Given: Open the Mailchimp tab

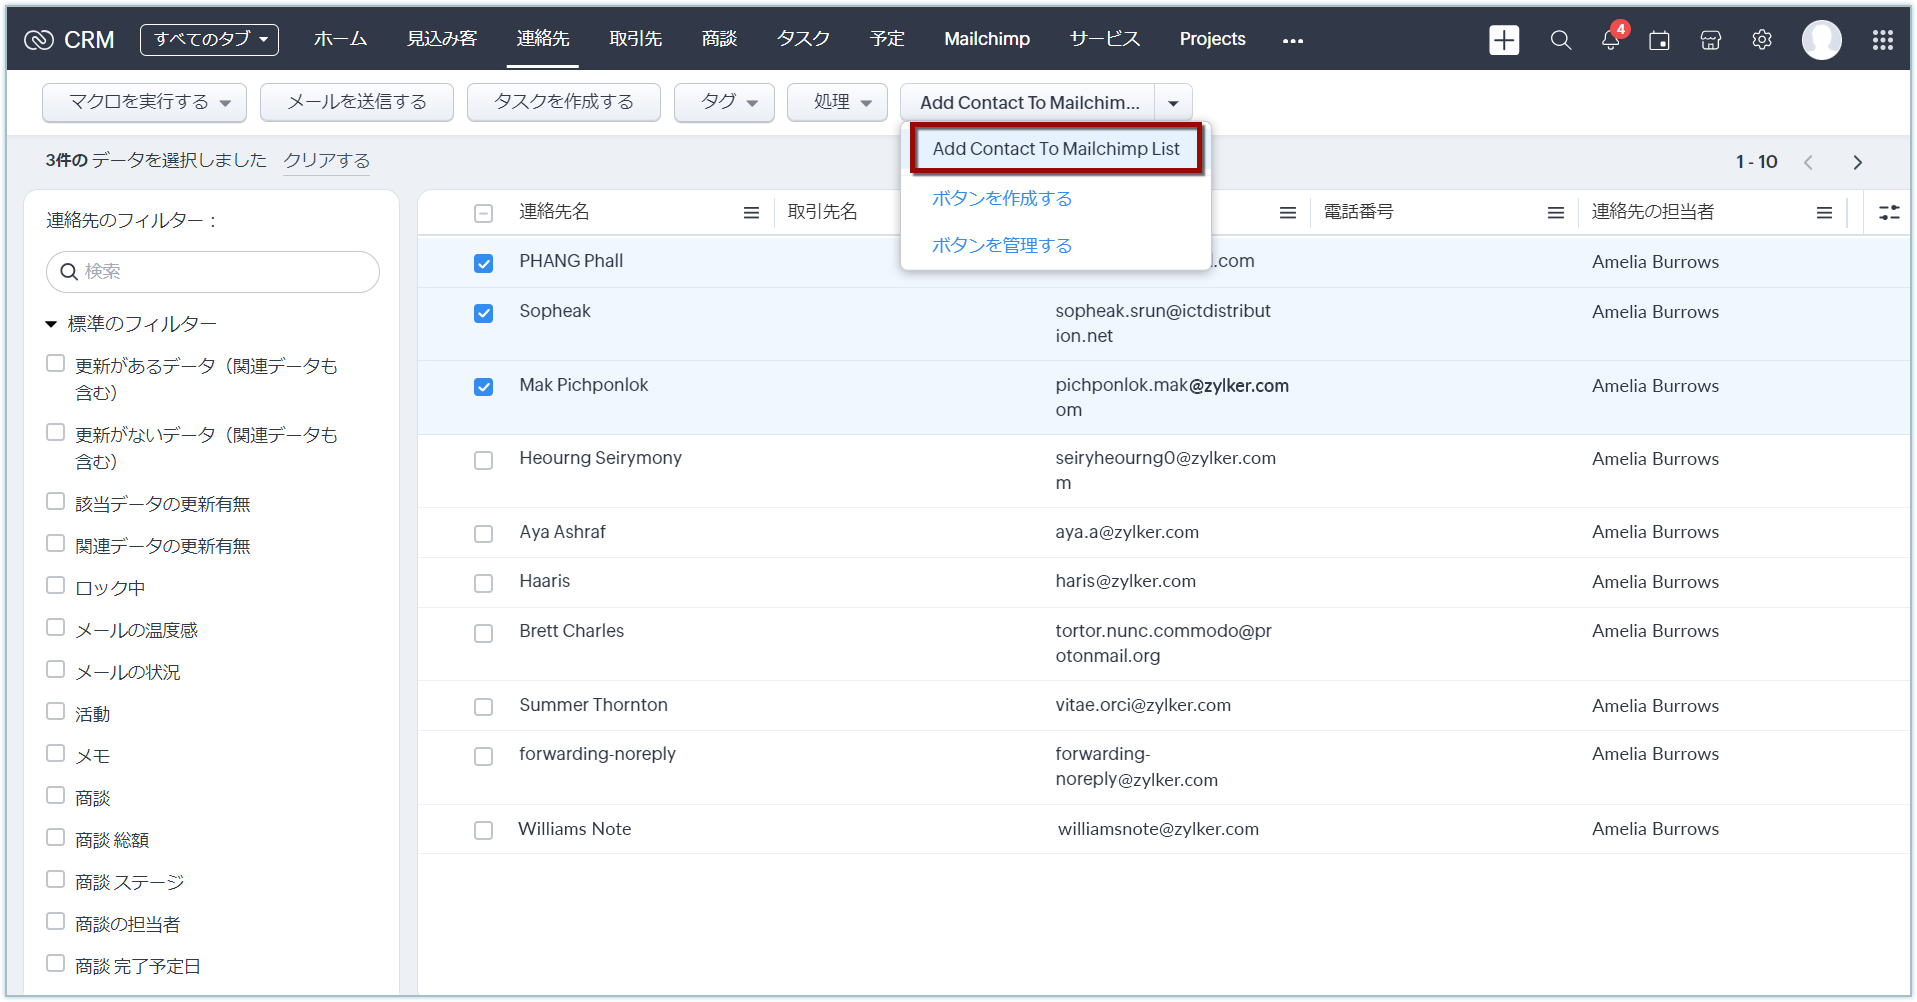Looking at the screenshot, I should click(987, 39).
